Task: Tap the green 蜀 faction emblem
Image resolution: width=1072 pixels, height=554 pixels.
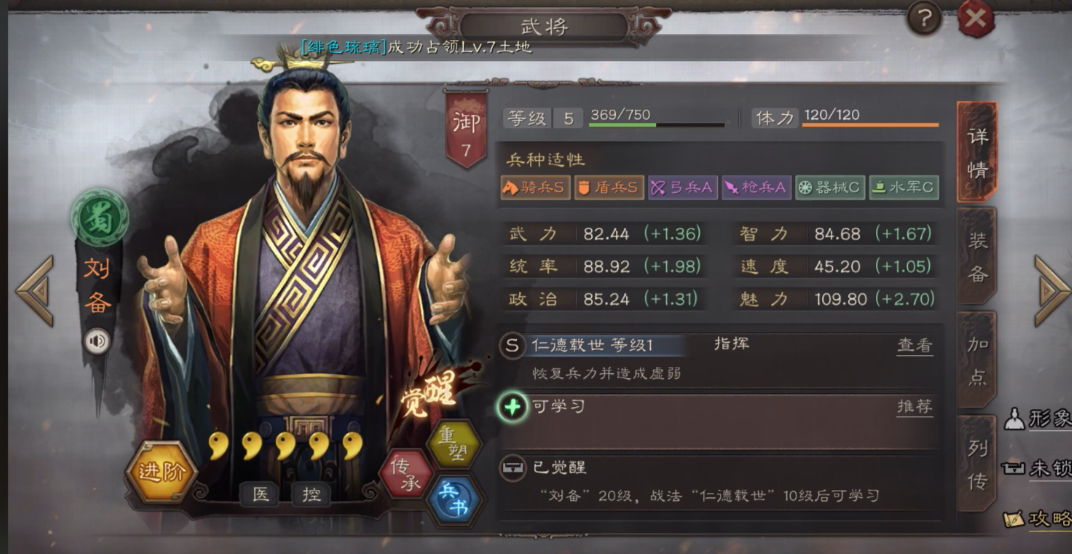Action: point(100,218)
